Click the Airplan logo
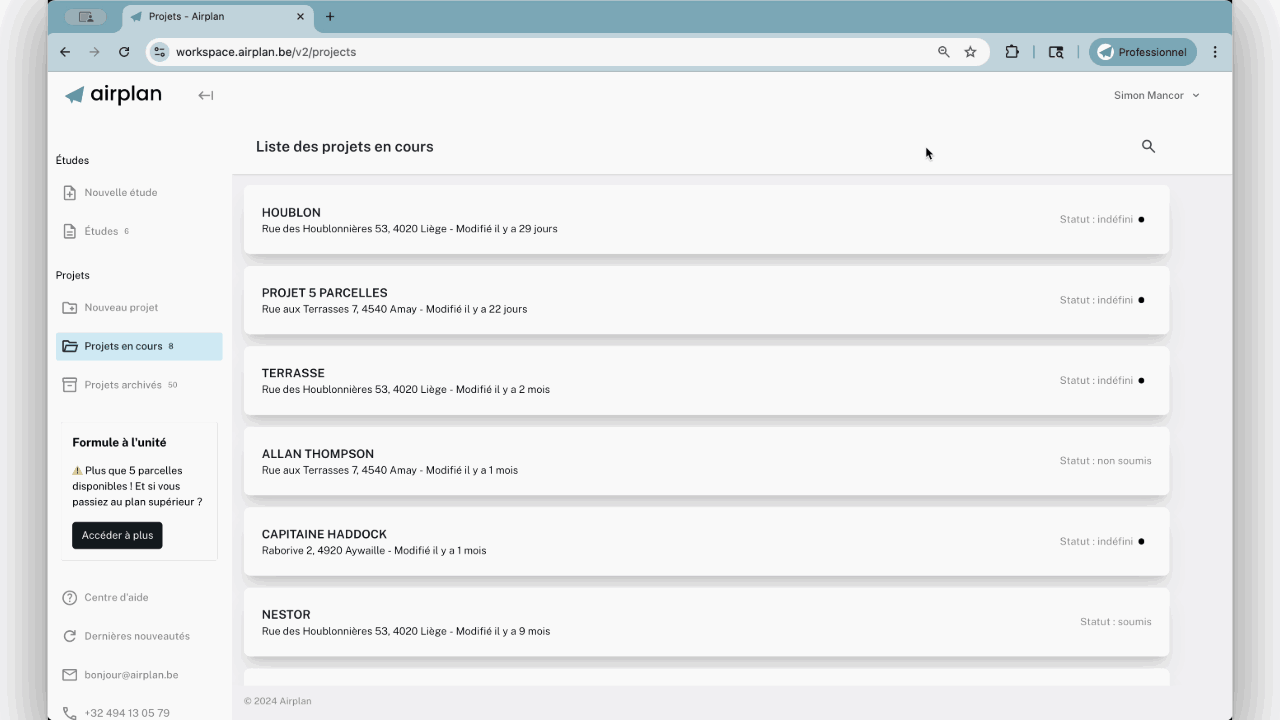The width and height of the screenshot is (1280, 720). [113, 95]
